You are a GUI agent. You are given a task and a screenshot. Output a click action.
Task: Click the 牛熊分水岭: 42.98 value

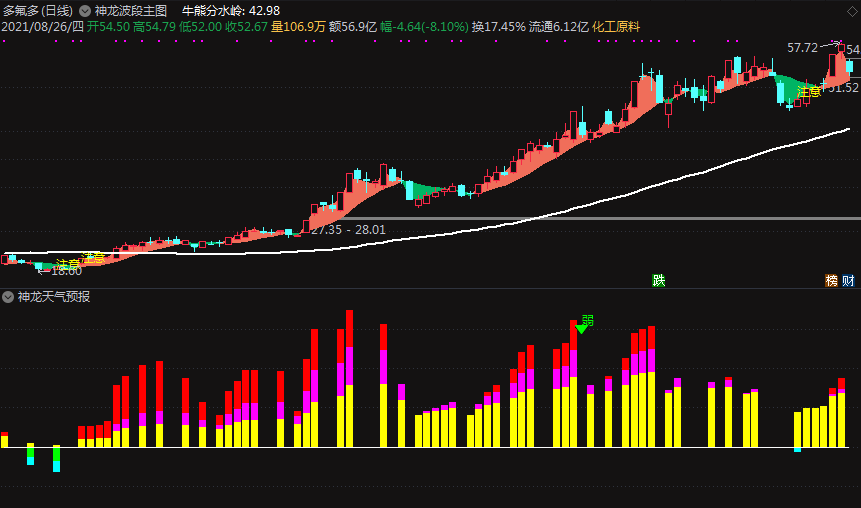pos(231,11)
